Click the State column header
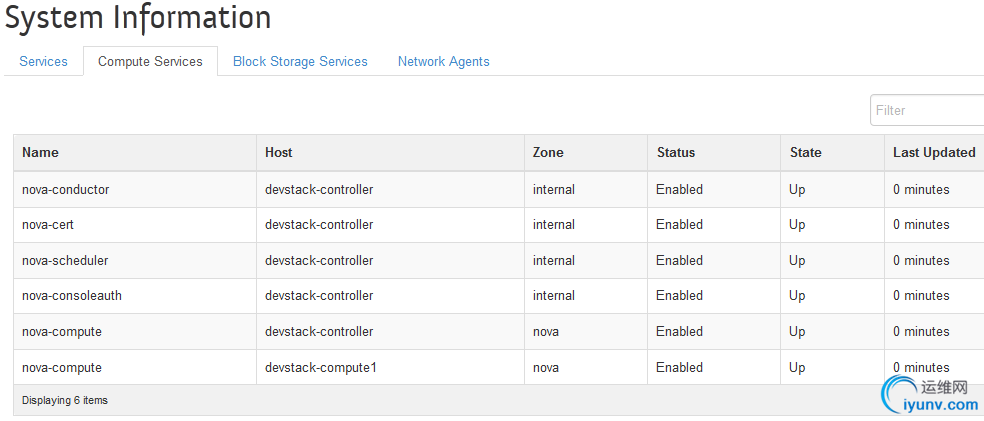The image size is (984, 421). 805,152
